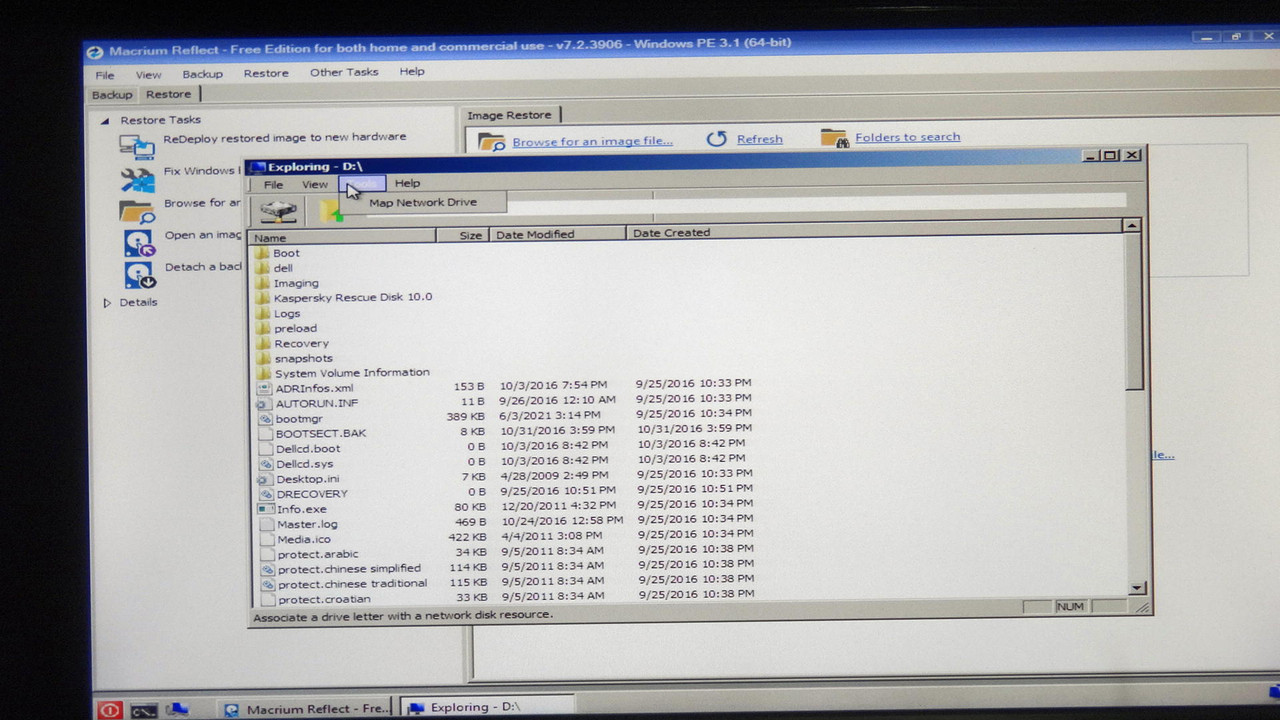
Task: Click the network computers taskbar icon
Action: [177, 709]
